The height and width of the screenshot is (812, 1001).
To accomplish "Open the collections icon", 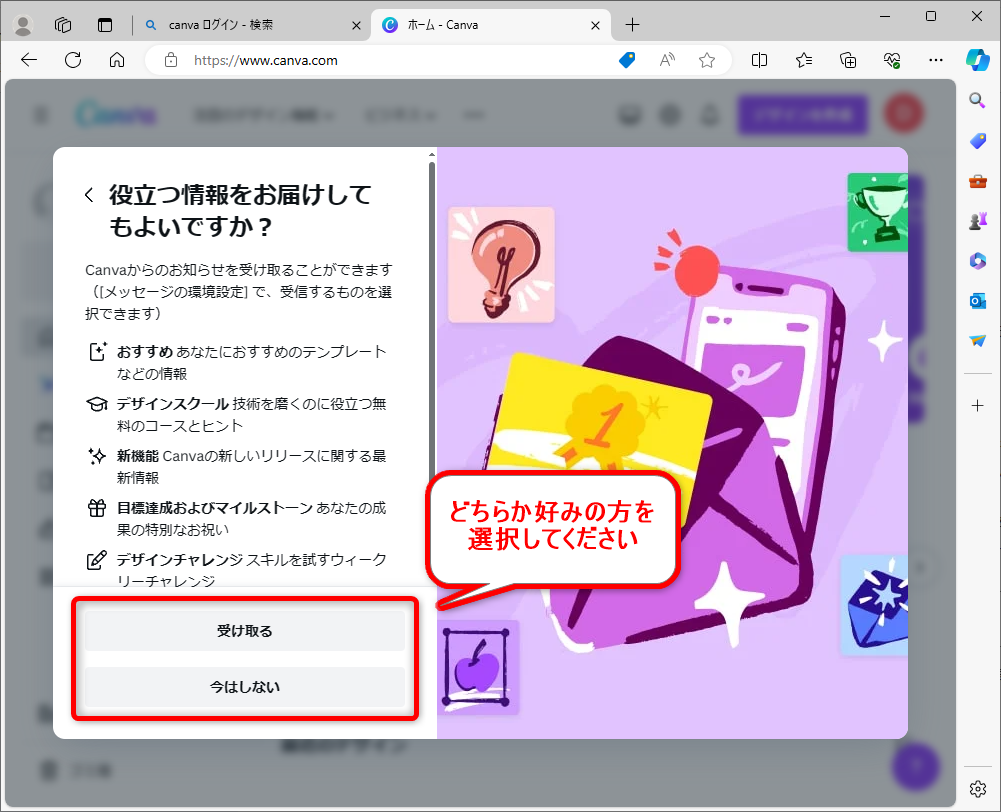I will pos(848,60).
